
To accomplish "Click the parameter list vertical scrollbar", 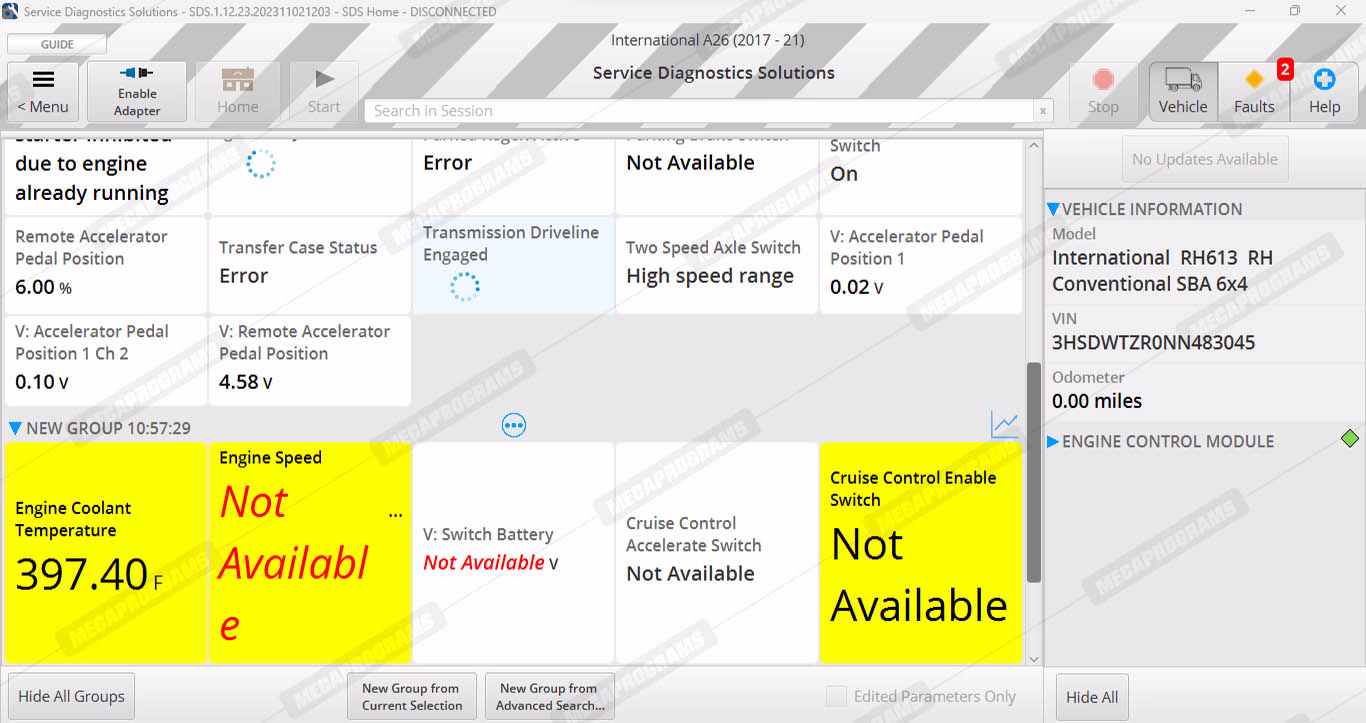I will 1034,473.
